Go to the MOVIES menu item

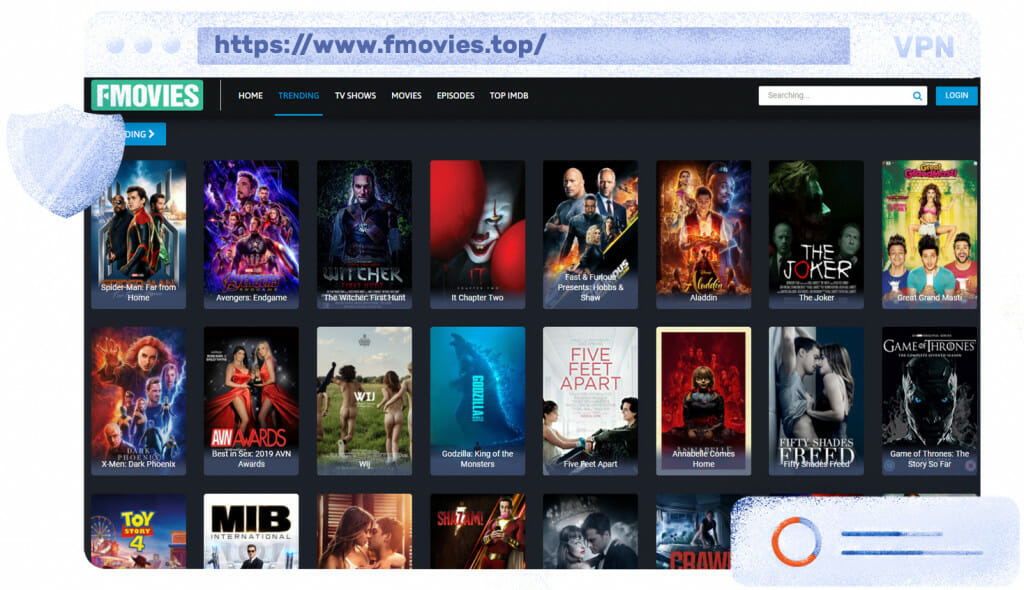[406, 95]
